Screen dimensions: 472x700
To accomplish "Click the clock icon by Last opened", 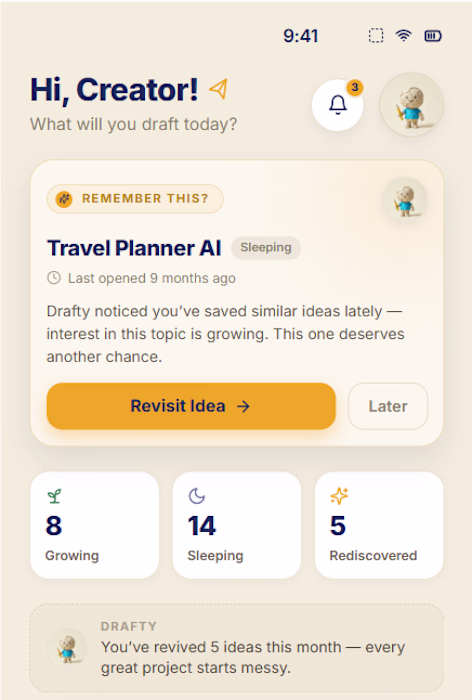I will pyautogui.click(x=54, y=278).
